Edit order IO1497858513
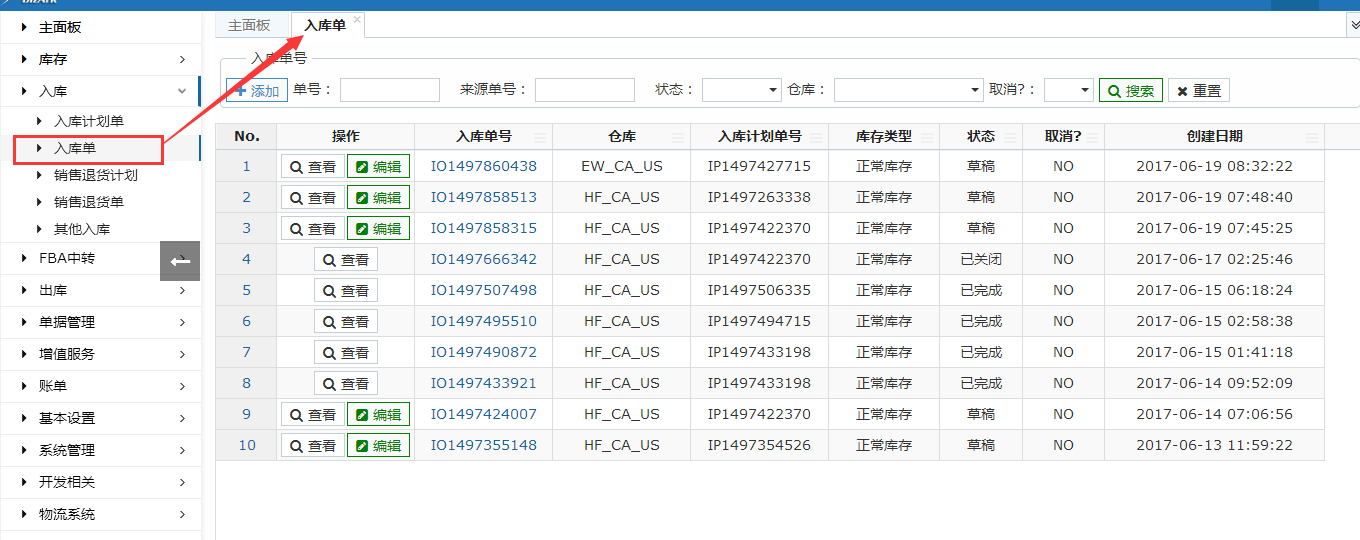The height and width of the screenshot is (540, 1360). 378,197
